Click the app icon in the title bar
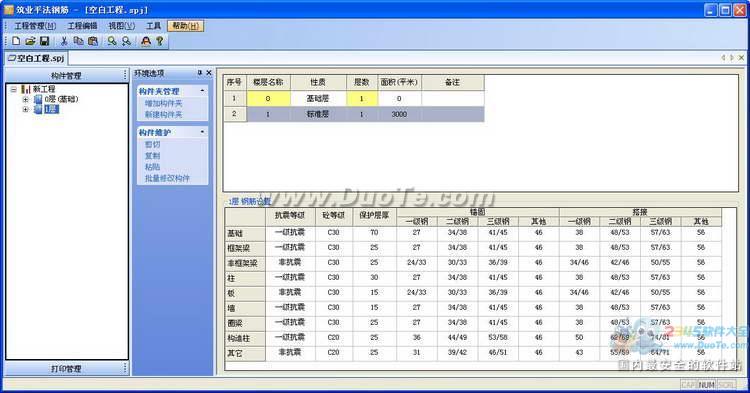 point(9,10)
